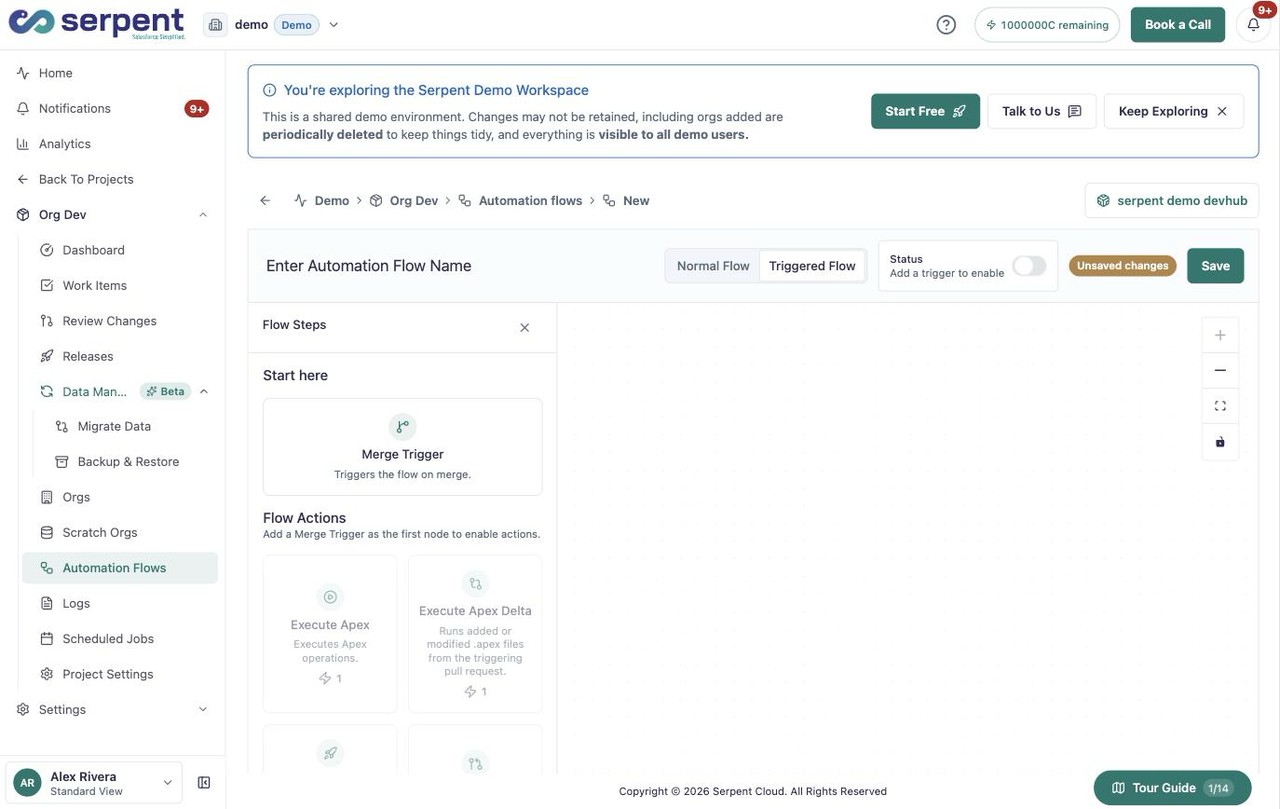Zoom out on the flow canvas

click(1220, 370)
